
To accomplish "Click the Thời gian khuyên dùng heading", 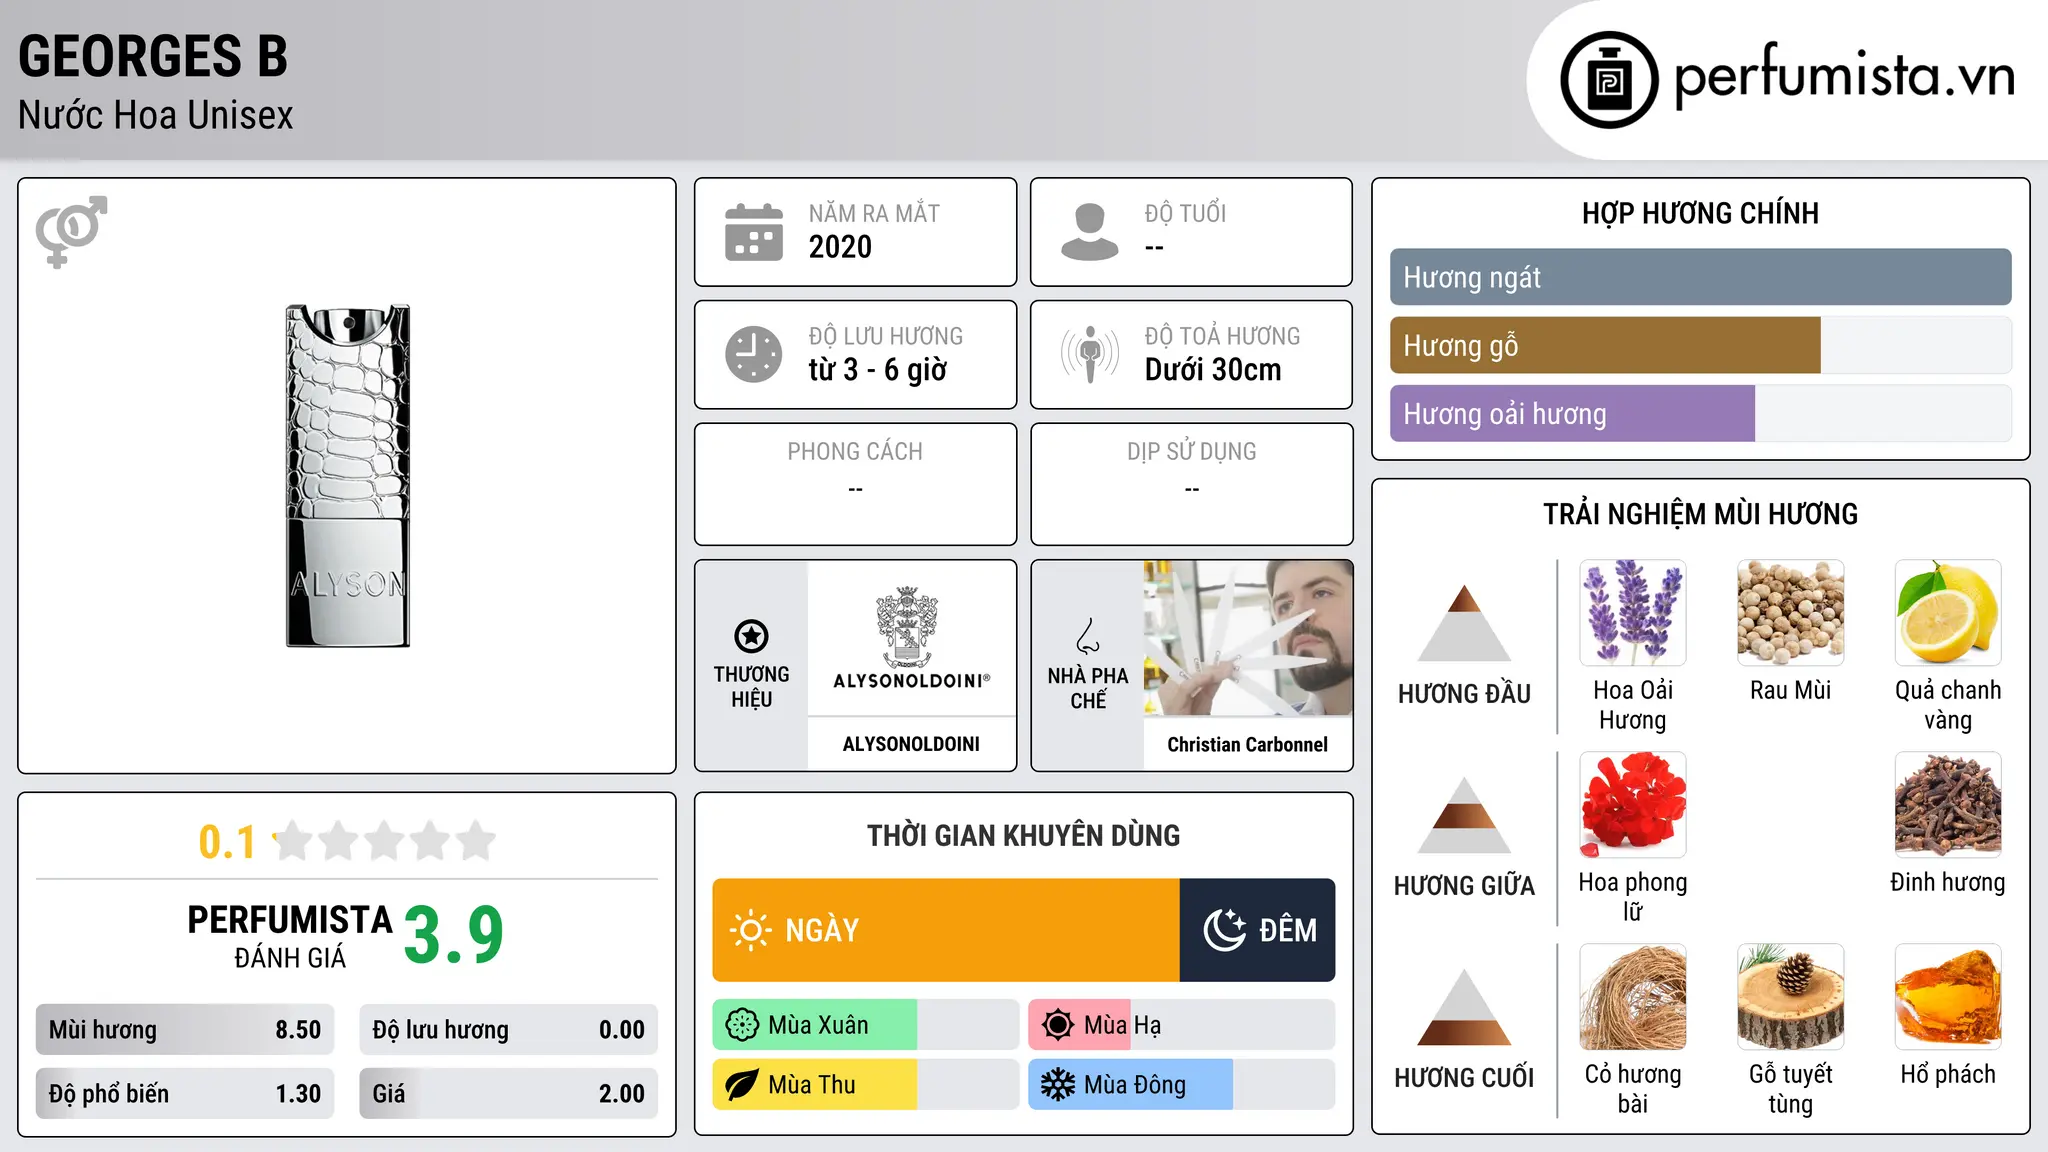I will coord(1023,835).
